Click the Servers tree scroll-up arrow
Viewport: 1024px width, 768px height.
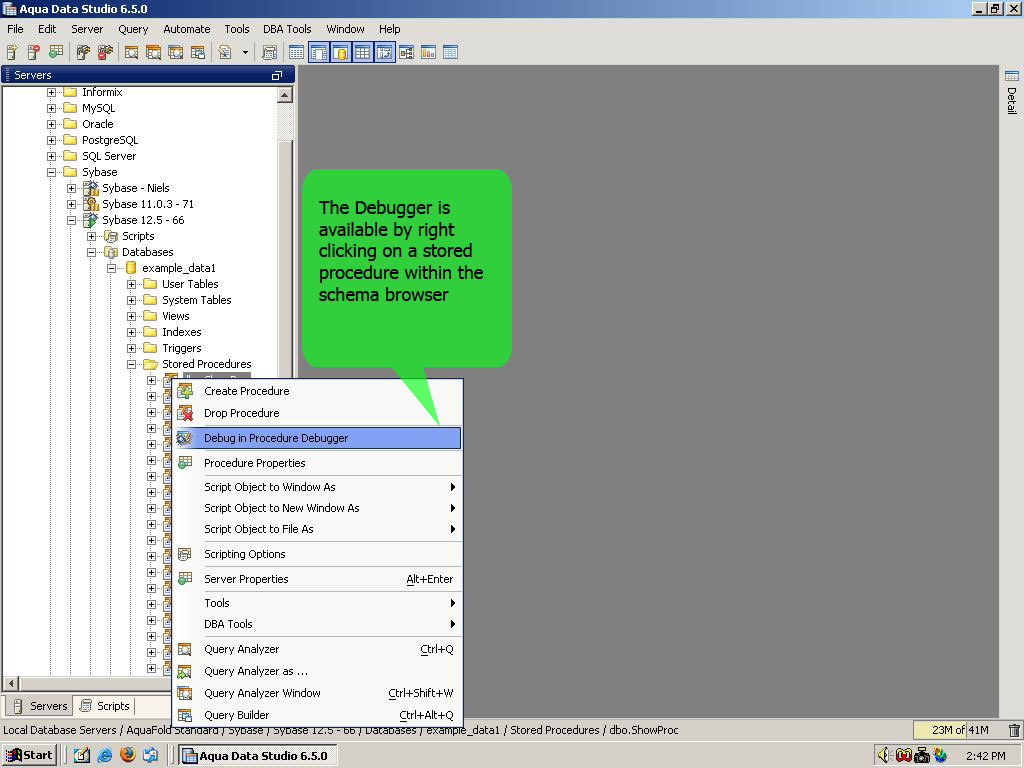pos(284,95)
